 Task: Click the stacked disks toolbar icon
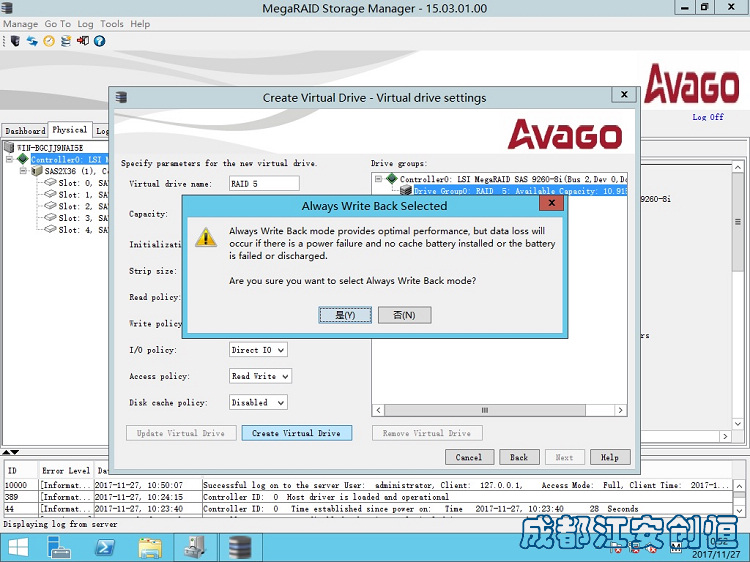(x=66, y=41)
